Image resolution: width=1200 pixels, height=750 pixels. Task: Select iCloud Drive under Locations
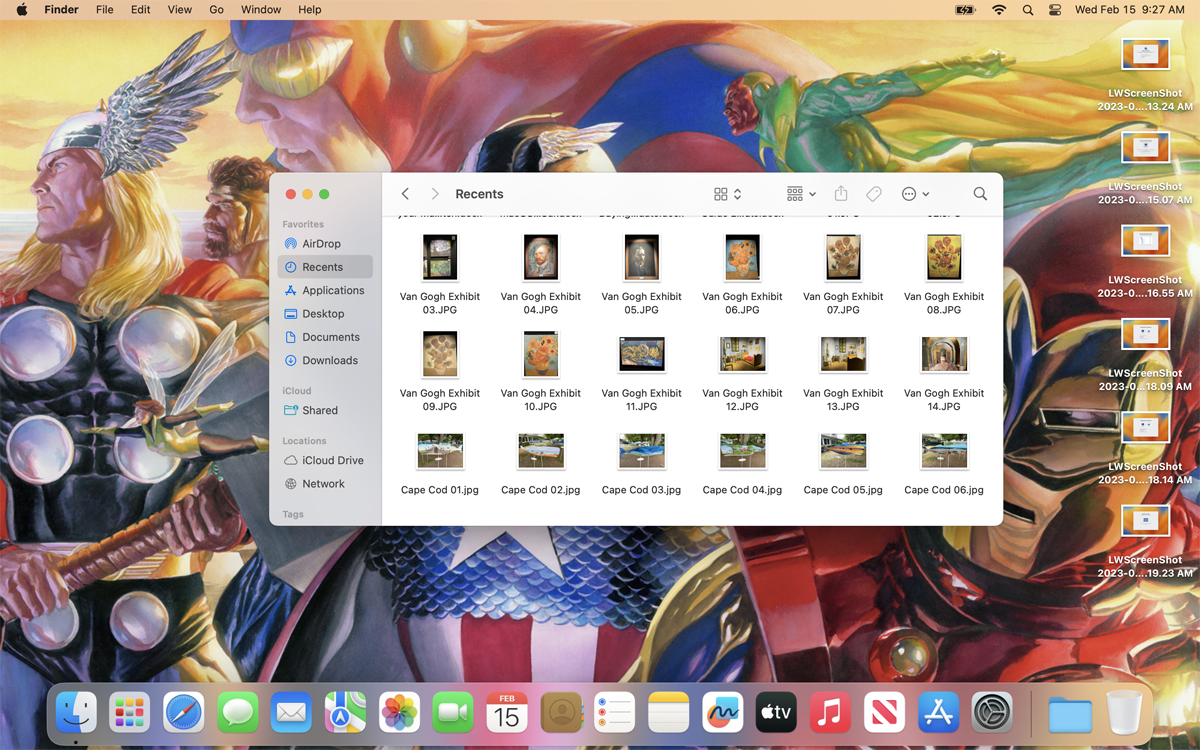click(331, 460)
